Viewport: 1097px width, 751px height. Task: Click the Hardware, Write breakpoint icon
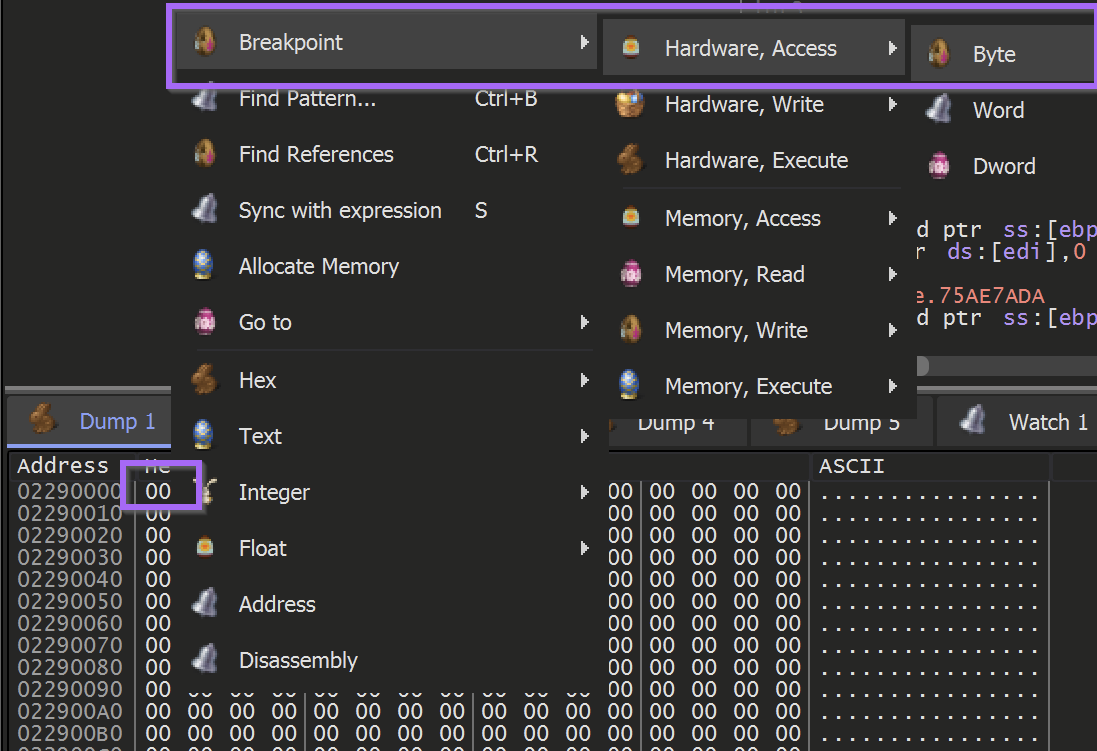[630, 104]
